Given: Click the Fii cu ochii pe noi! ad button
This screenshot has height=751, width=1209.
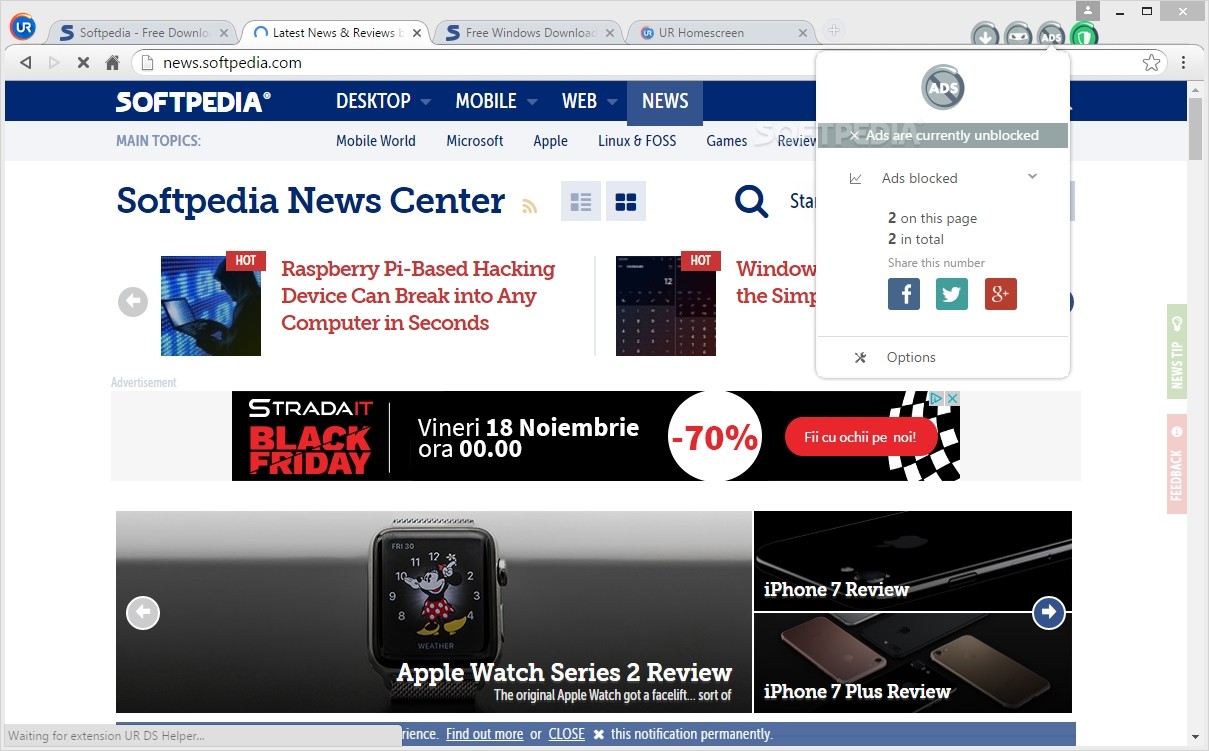Looking at the screenshot, I should [861, 437].
